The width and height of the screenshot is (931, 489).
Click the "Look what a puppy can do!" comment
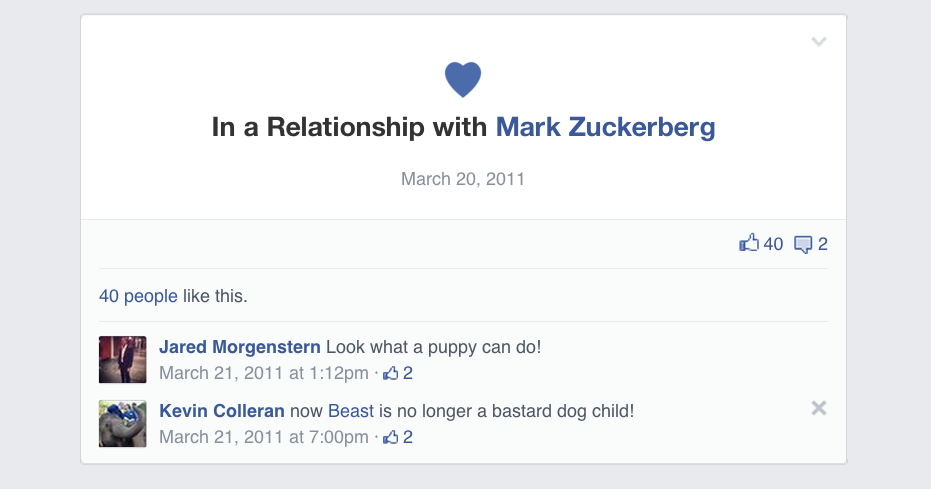pyautogui.click(x=434, y=347)
